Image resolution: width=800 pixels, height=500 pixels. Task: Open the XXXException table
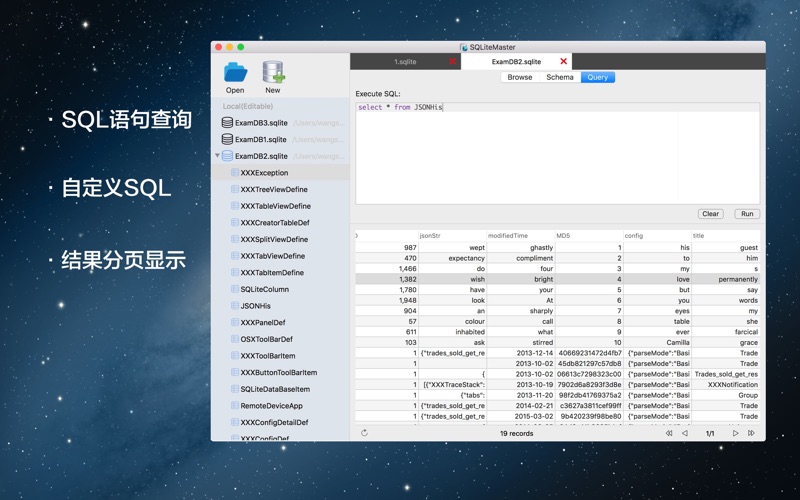(x=264, y=172)
